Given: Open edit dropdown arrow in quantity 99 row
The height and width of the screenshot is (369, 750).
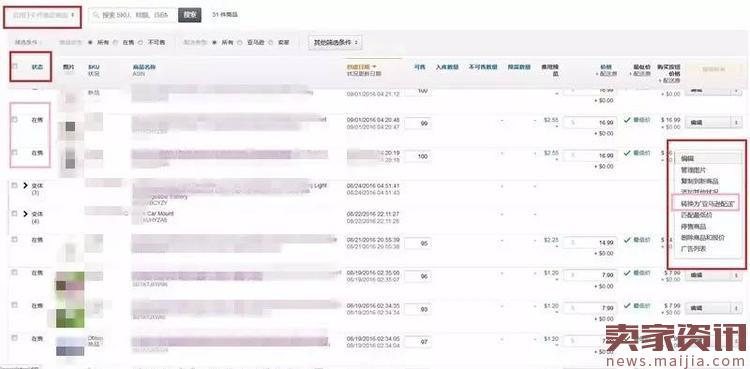Looking at the screenshot, I should tap(737, 123).
